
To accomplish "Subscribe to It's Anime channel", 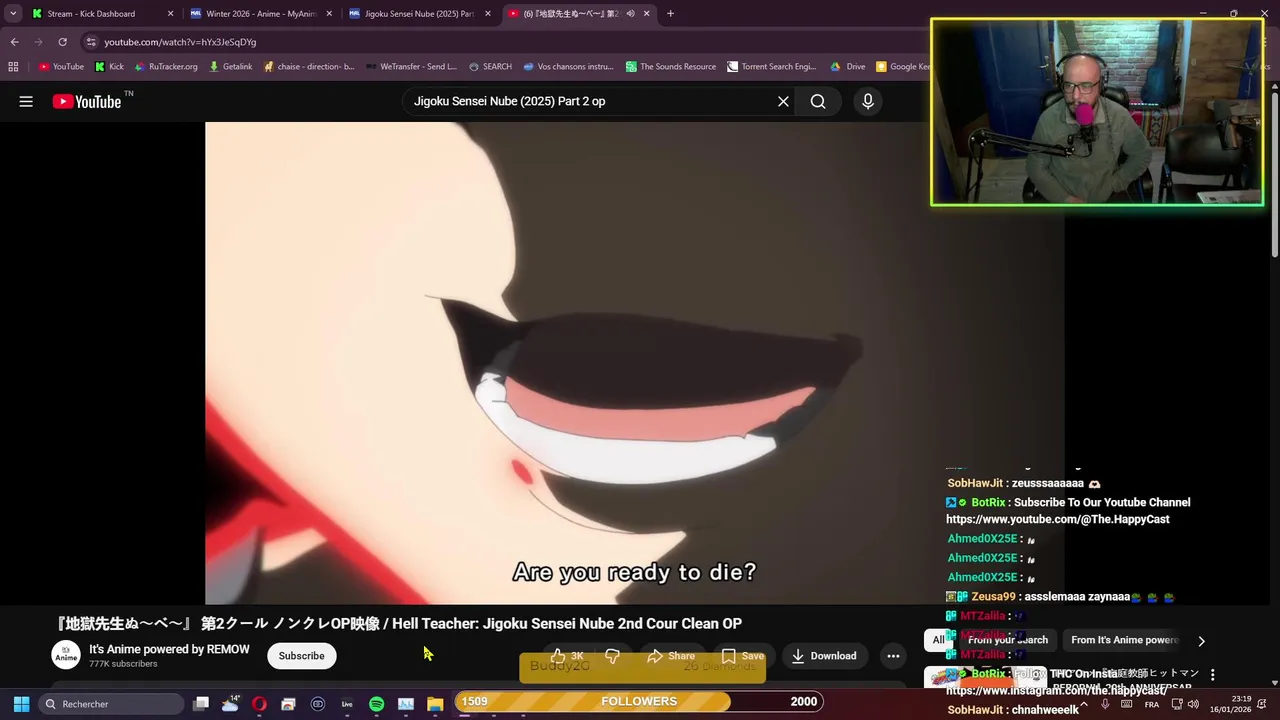I will pos(301,656).
